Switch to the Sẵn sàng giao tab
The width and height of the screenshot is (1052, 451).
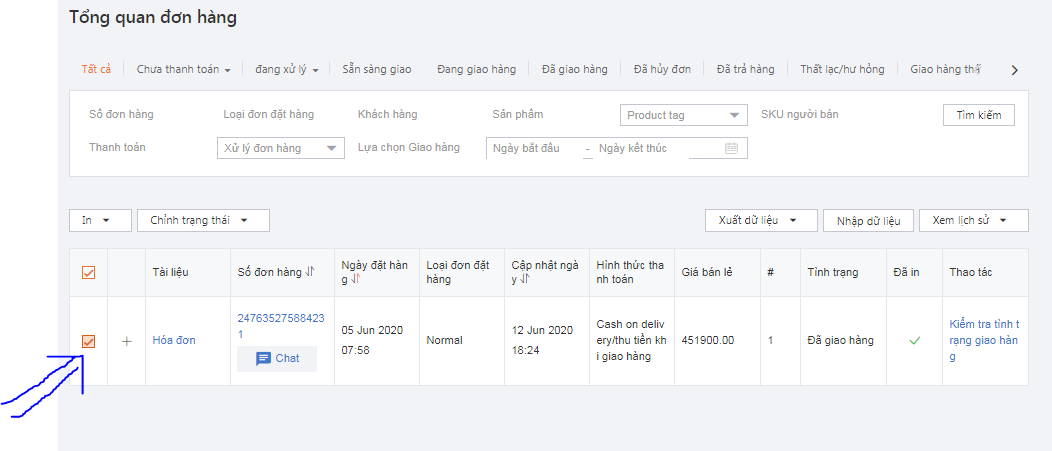[x=376, y=70]
